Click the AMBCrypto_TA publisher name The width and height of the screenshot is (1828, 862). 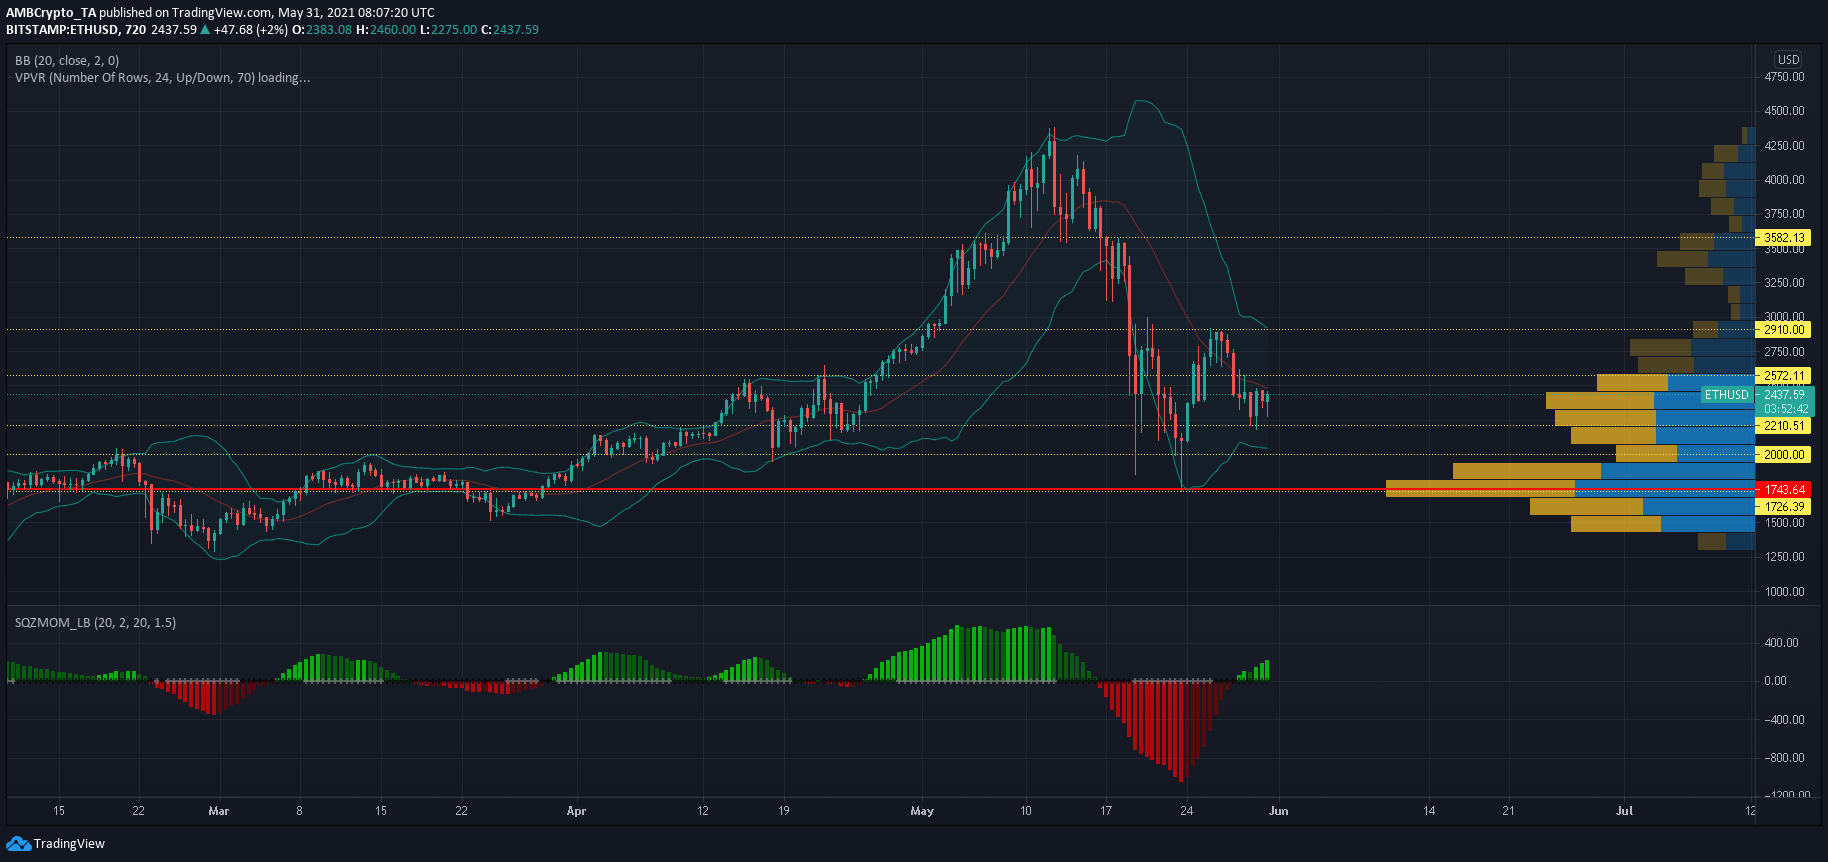point(51,13)
